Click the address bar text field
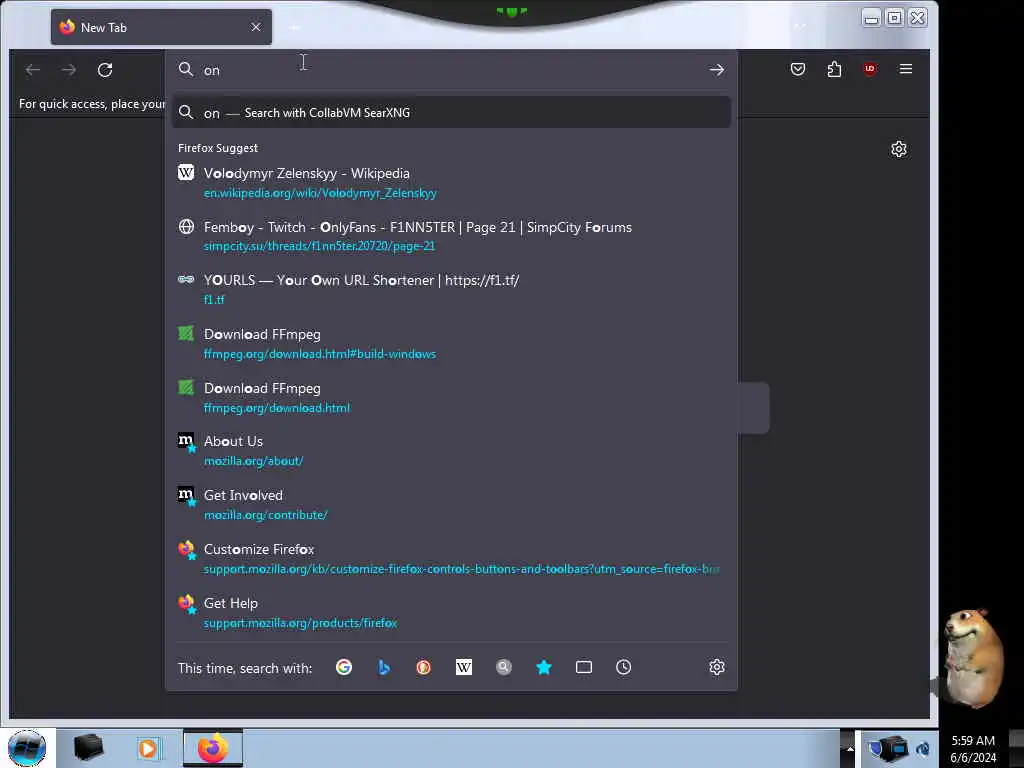 451,70
